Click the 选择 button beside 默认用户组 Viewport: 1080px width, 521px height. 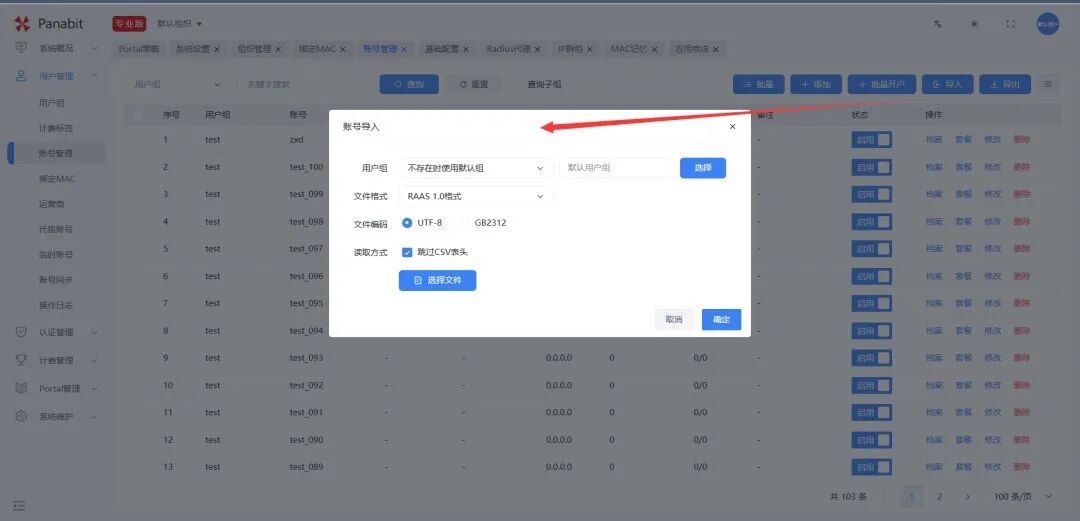(x=703, y=167)
